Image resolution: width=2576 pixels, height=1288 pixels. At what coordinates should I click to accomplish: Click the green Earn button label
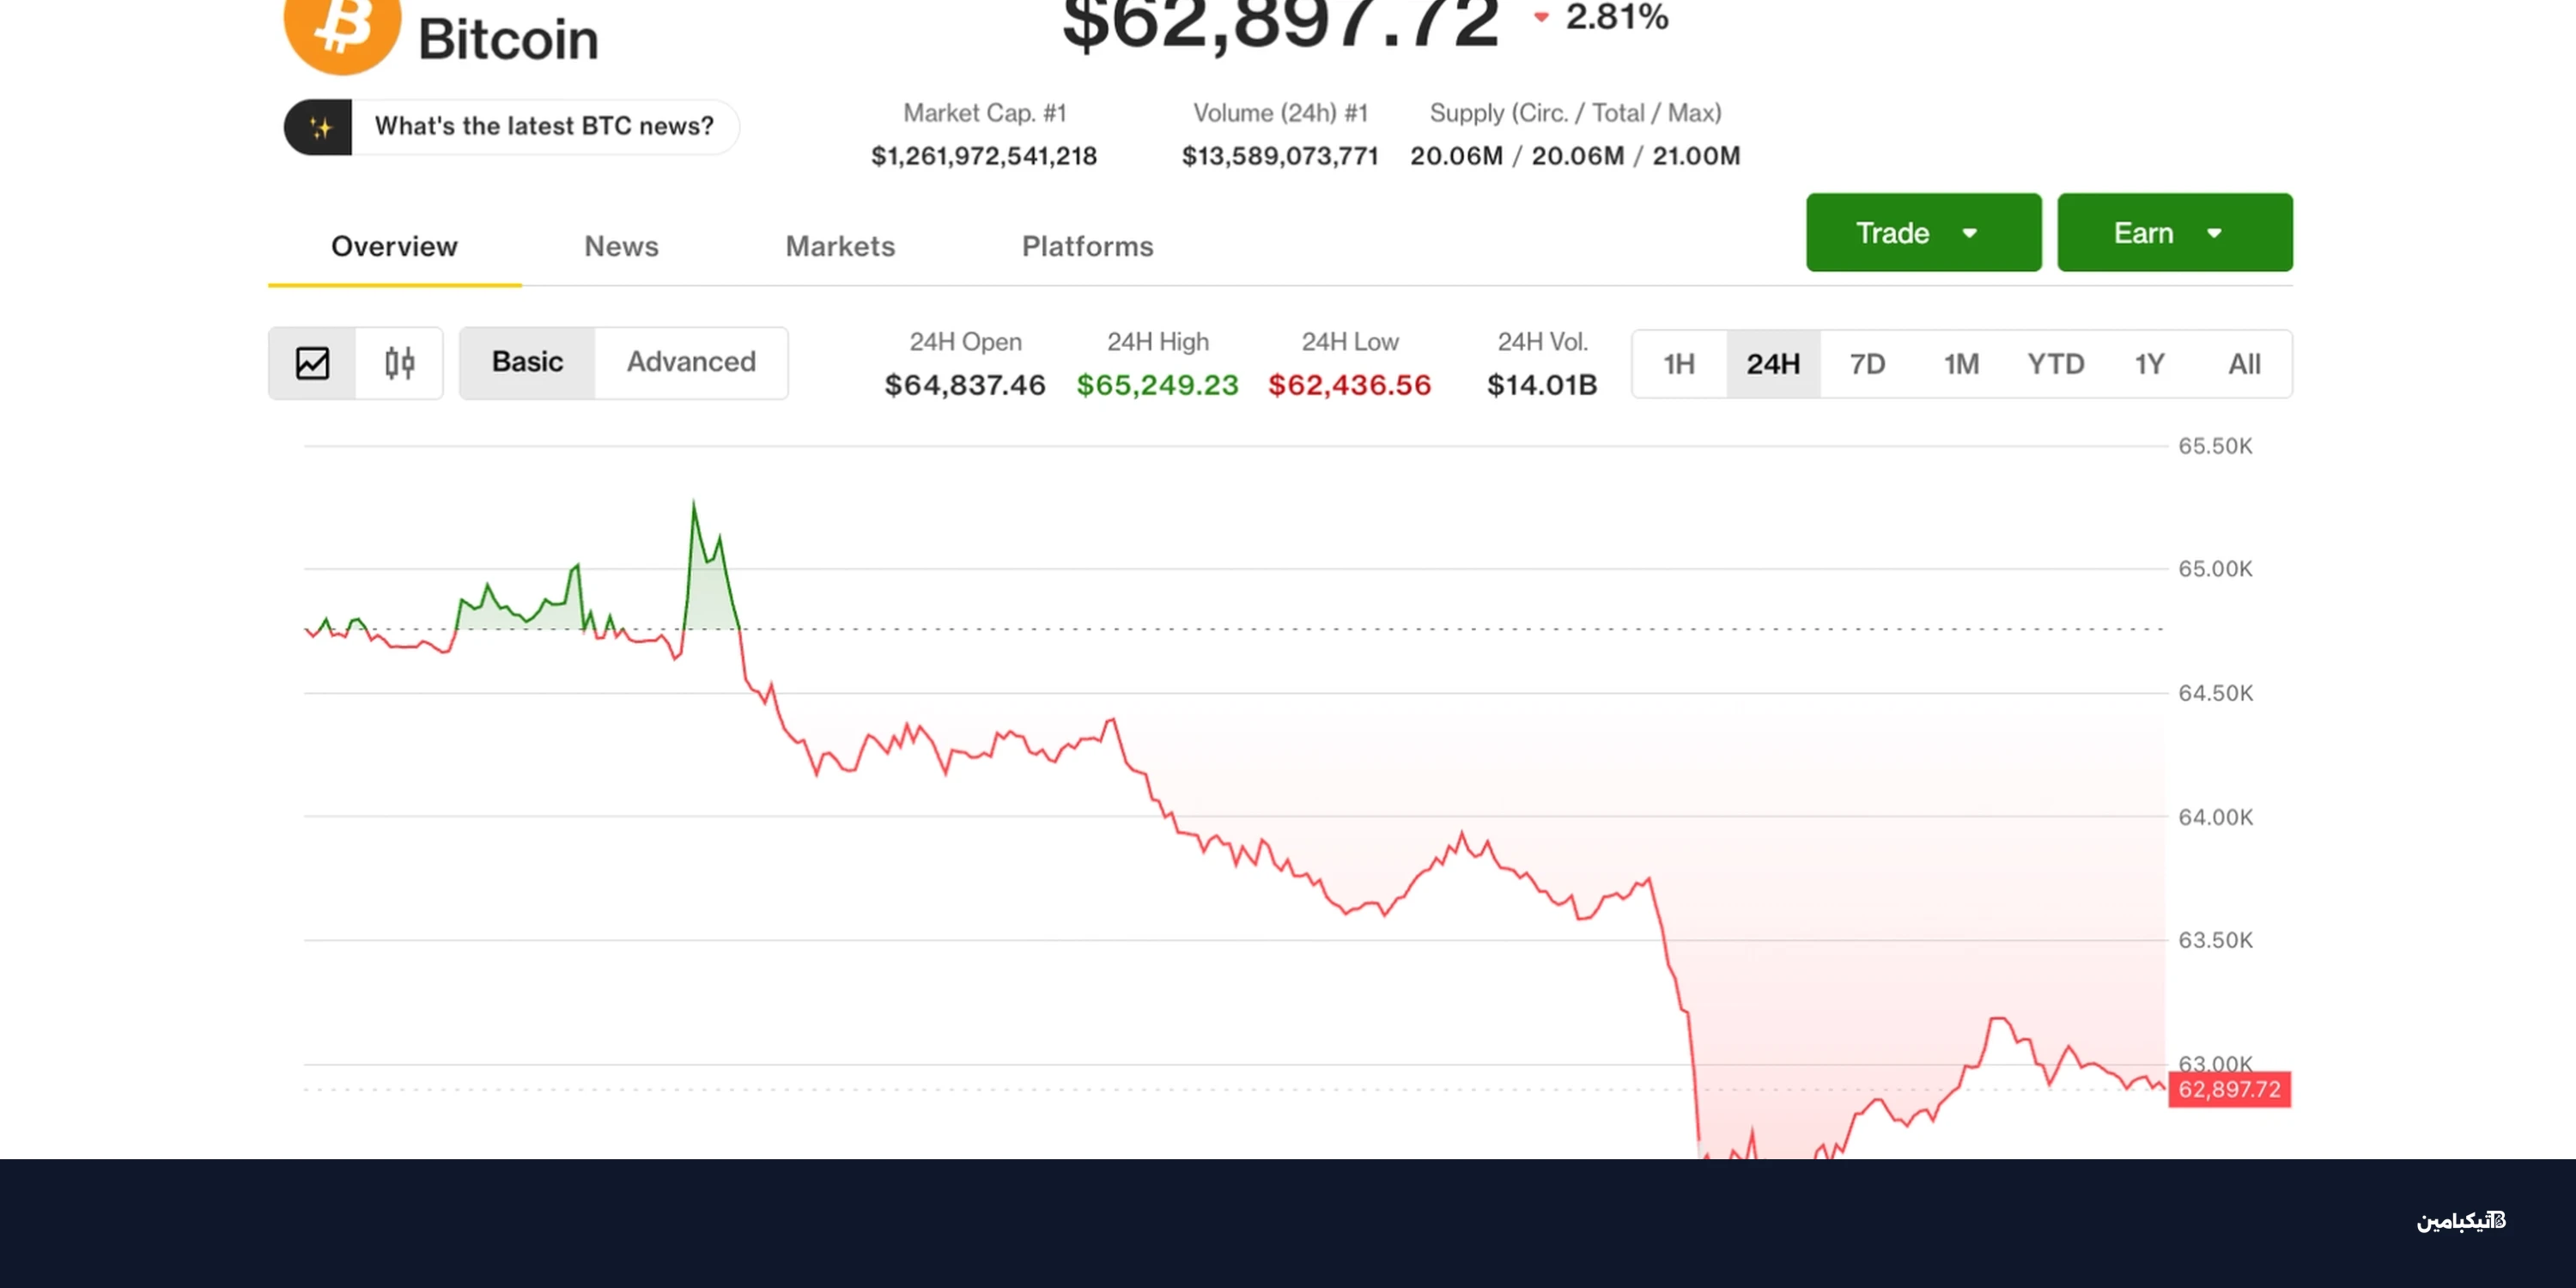pyautogui.click(x=2143, y=233)
